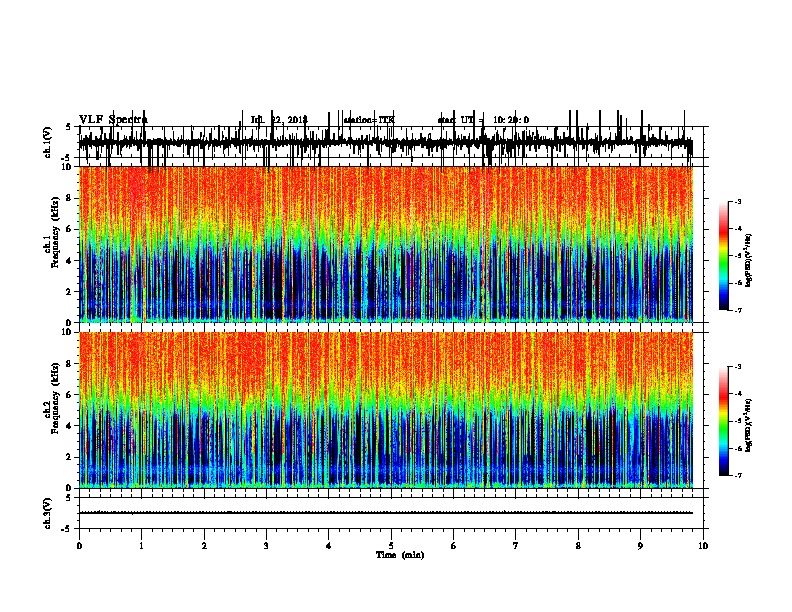Click the time axis tick label "3"
The width and height of the screenshot is (792, 612).
coord(266,545)
